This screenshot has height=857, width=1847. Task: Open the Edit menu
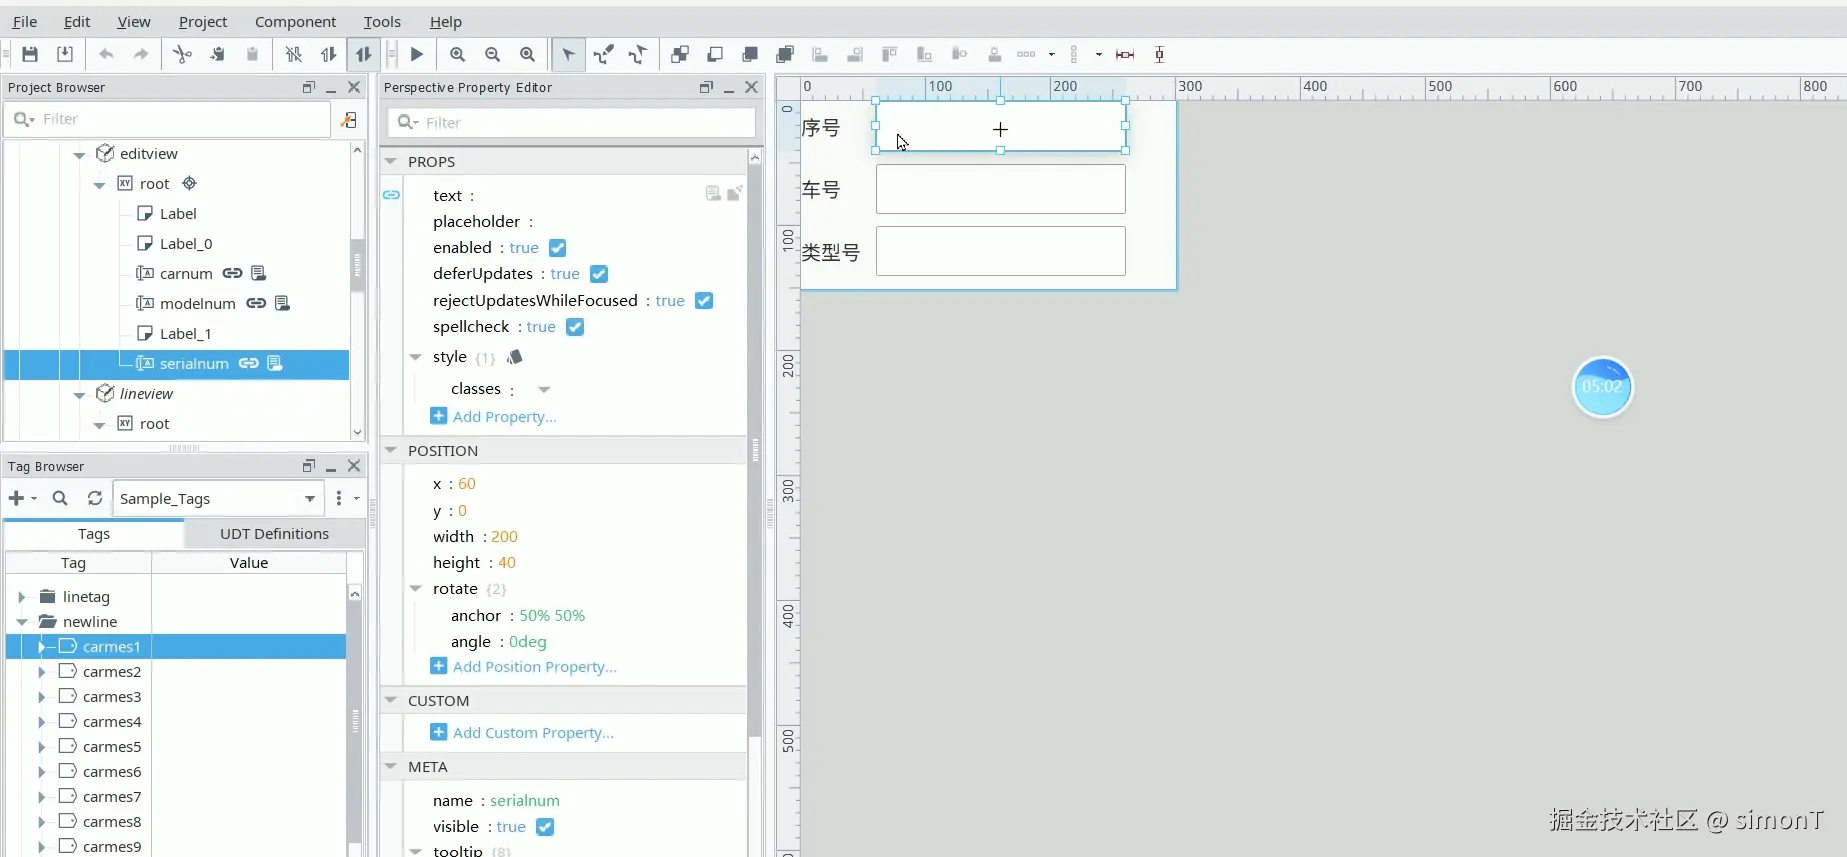coord(77,21)
